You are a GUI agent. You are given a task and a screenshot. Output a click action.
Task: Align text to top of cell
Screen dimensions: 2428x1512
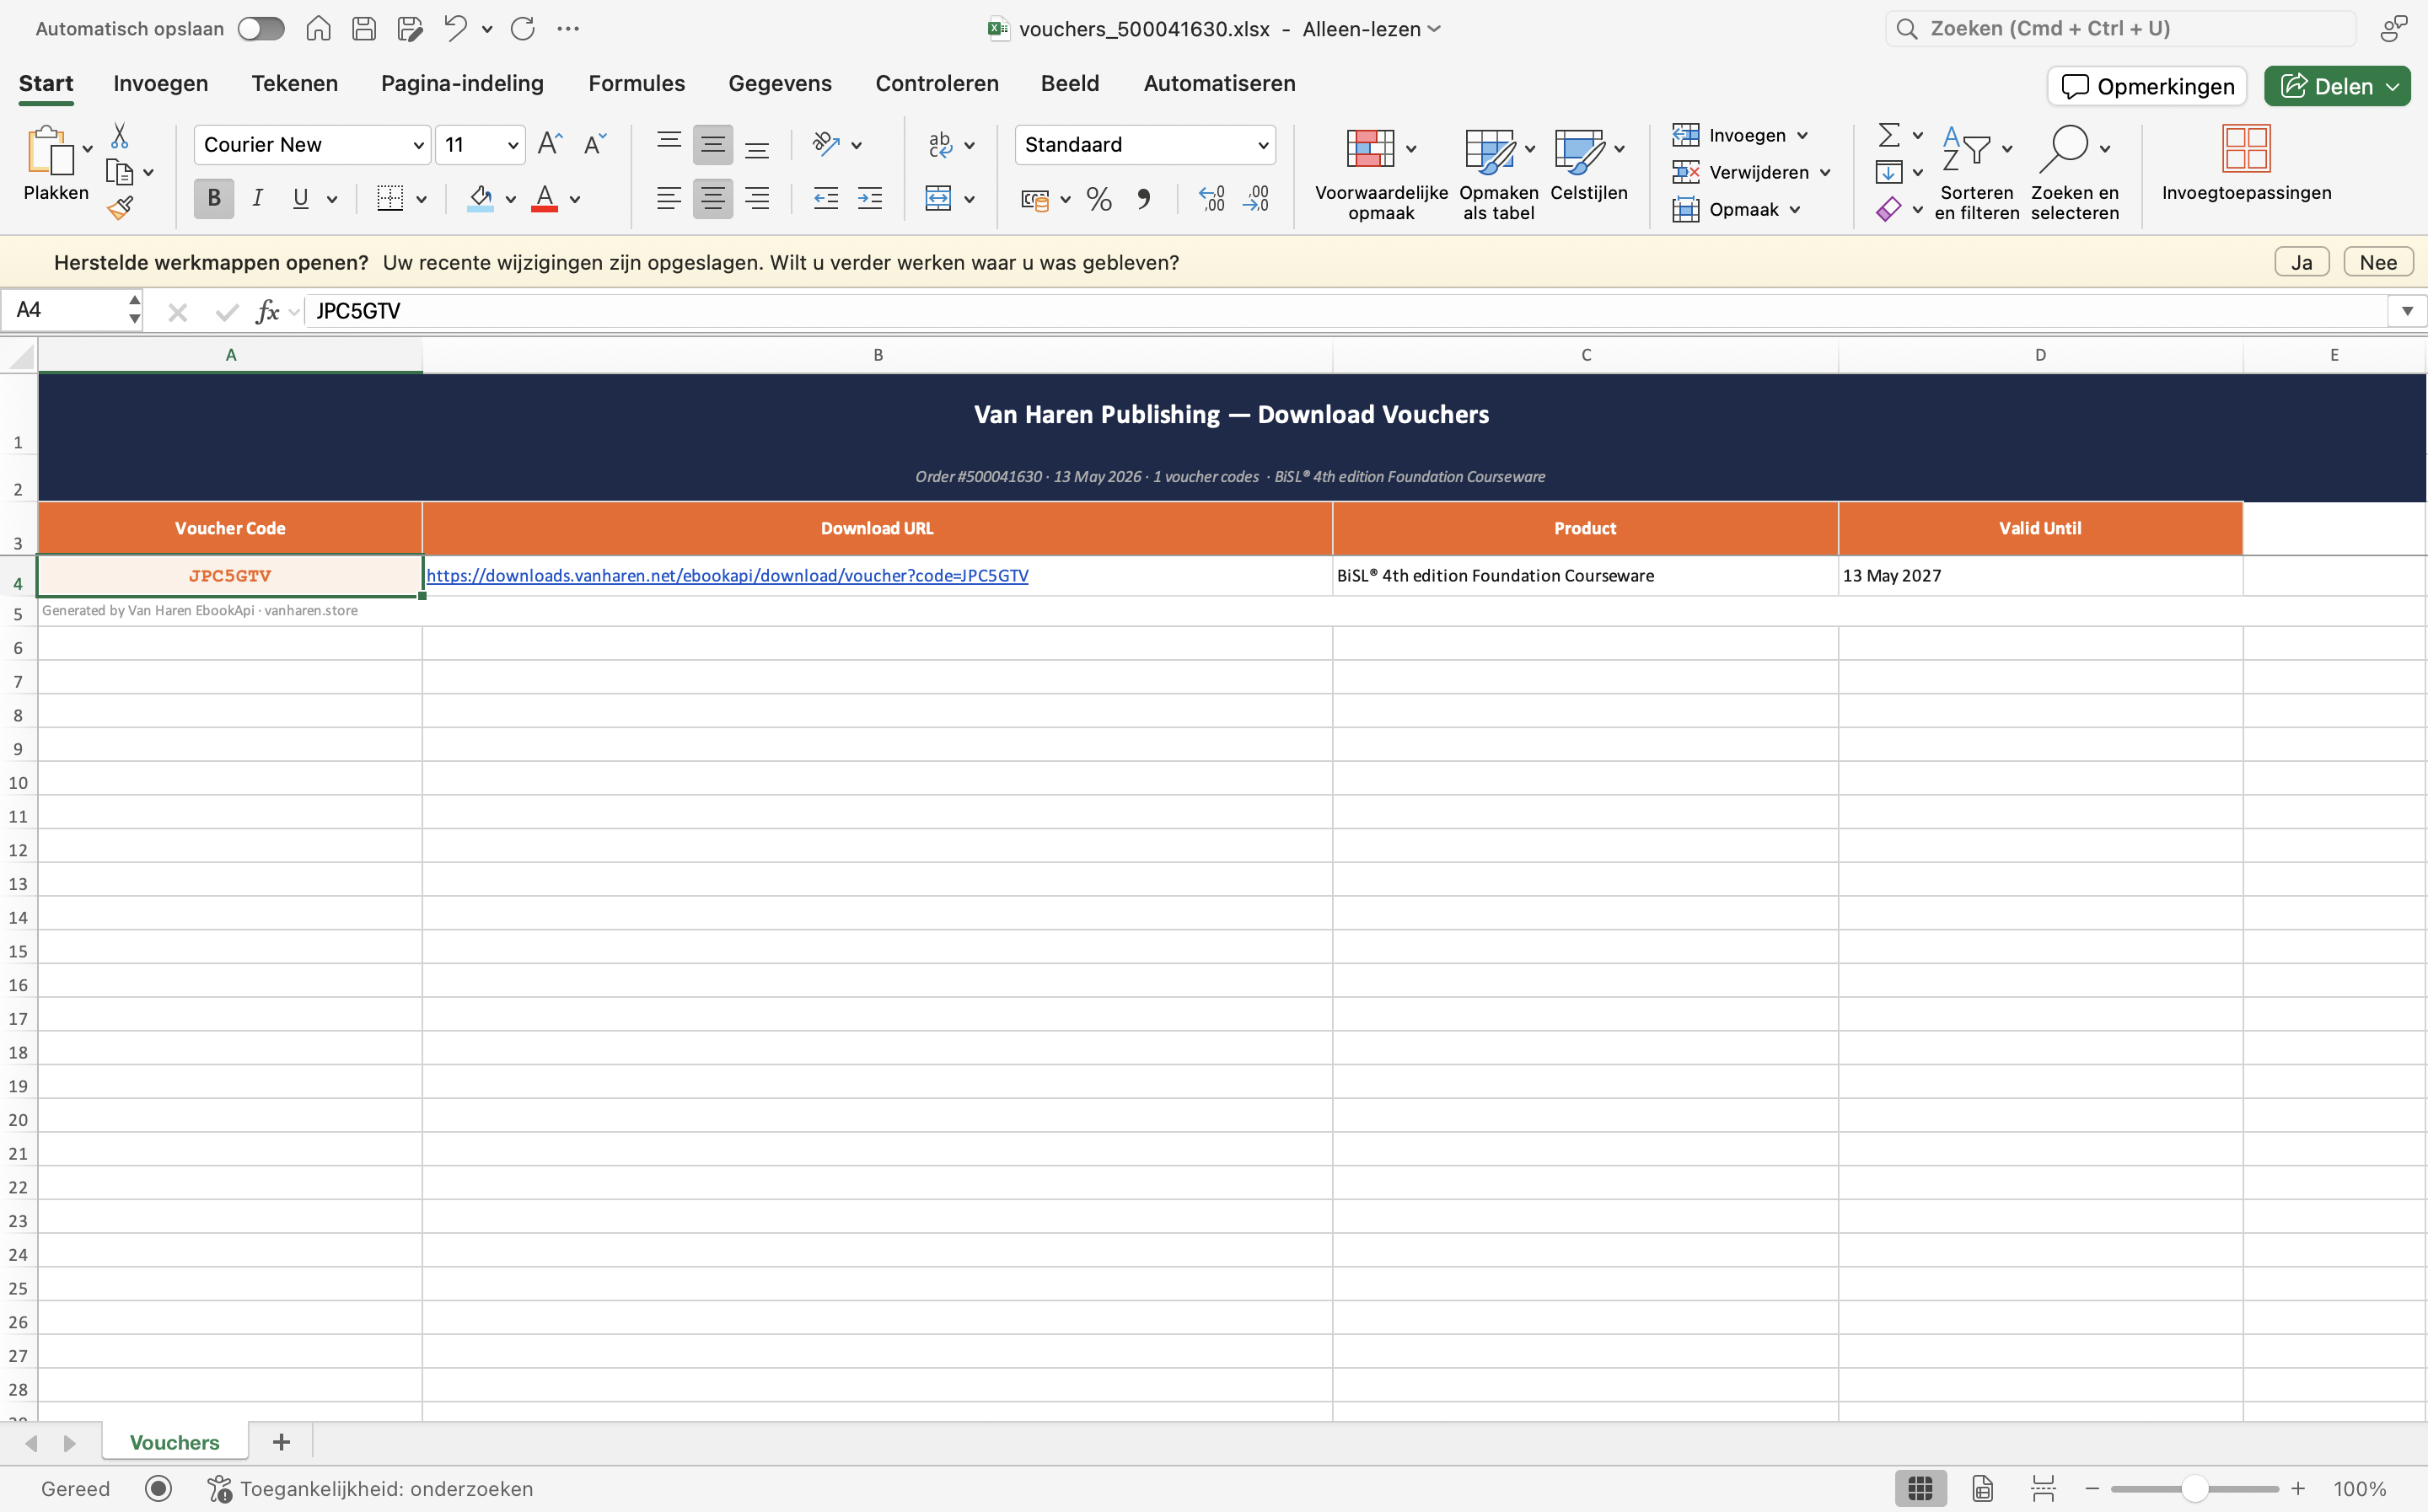(669, 145)
